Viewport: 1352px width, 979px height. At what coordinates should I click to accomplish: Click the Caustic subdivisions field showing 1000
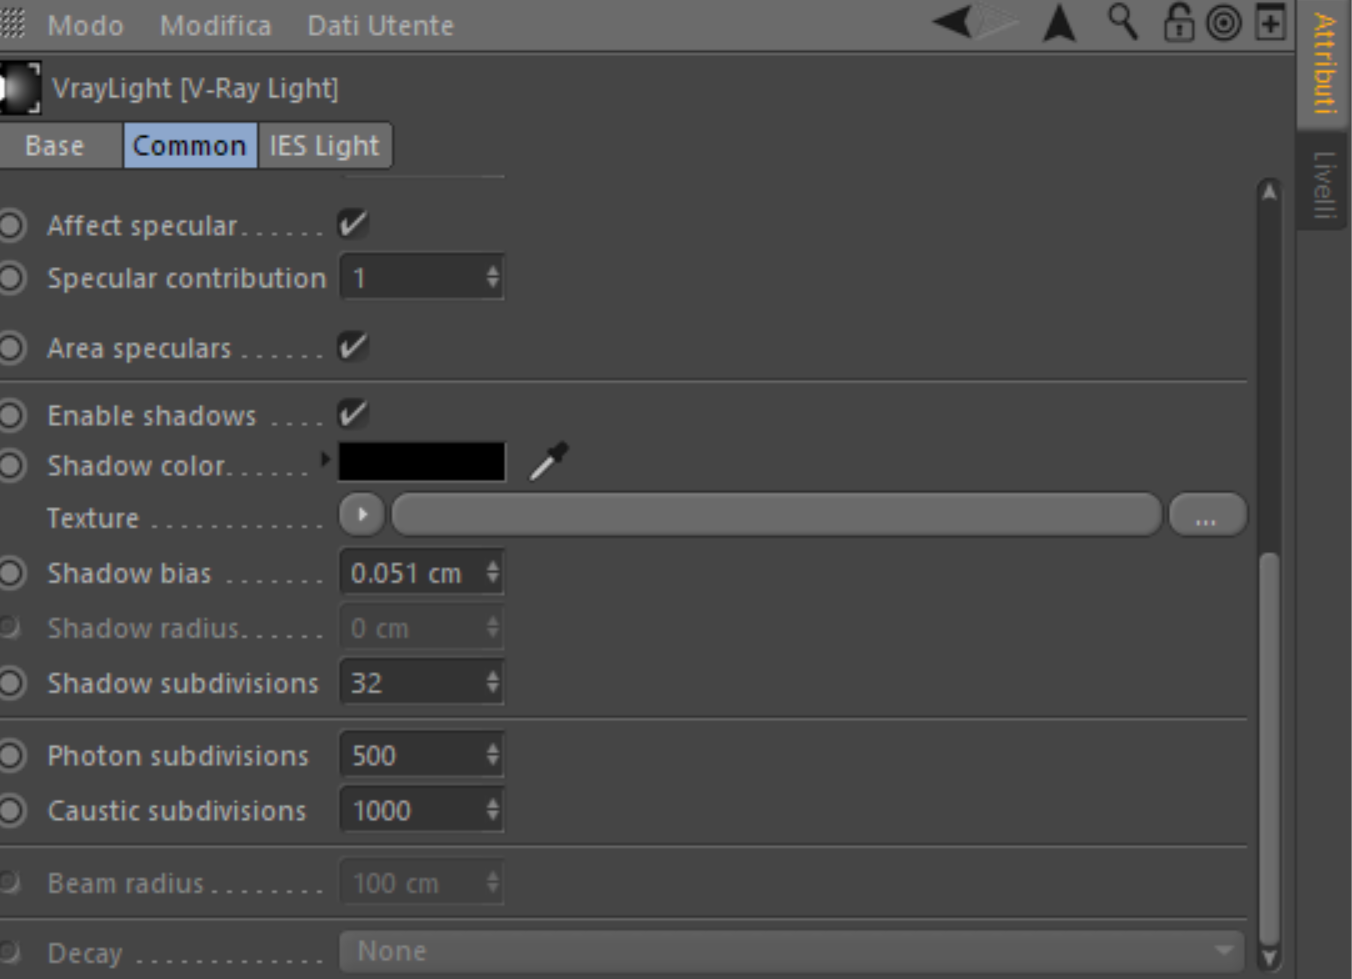[x=421, y=810]
